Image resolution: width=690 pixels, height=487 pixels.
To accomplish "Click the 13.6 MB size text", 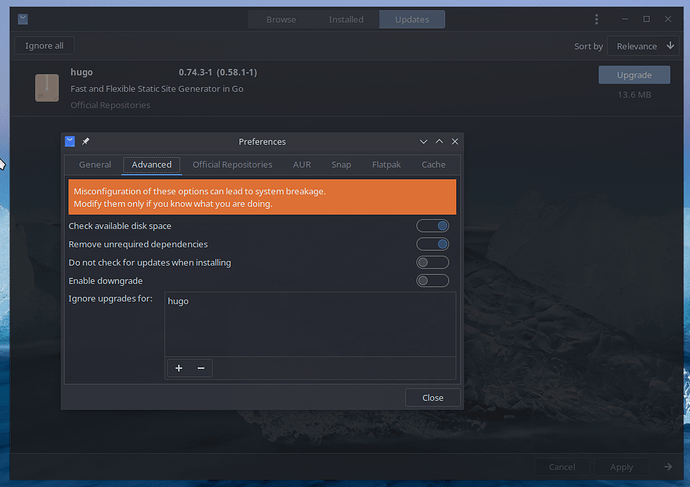I will pos(634,95).
